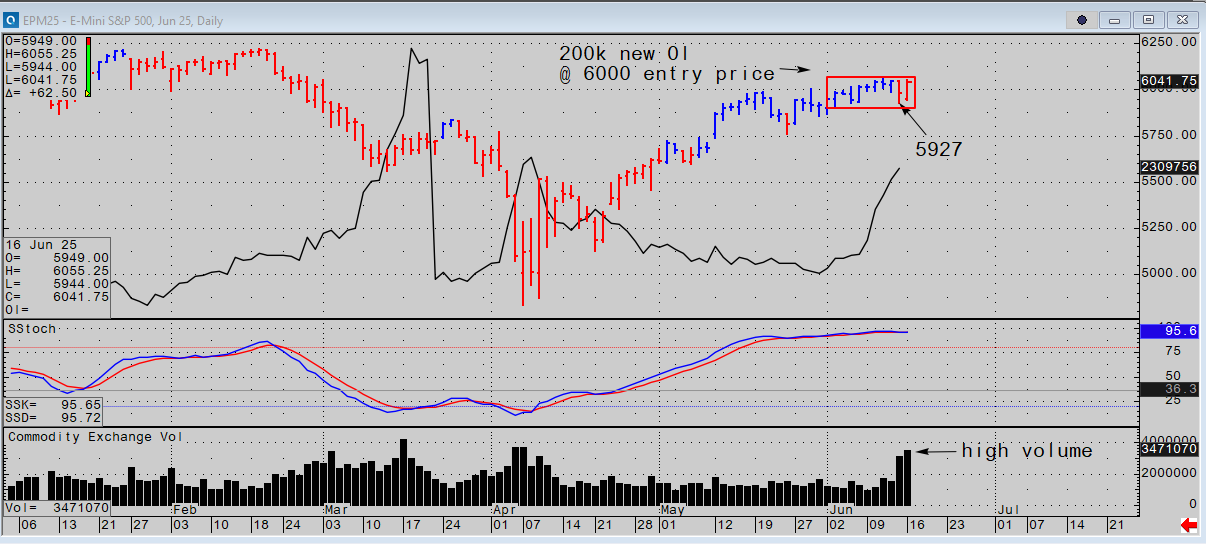The height and width of the screenshot is (544, 1206).
Task: Click the C= 6041.75 cursor close value
Action: [x=56, y=297]
